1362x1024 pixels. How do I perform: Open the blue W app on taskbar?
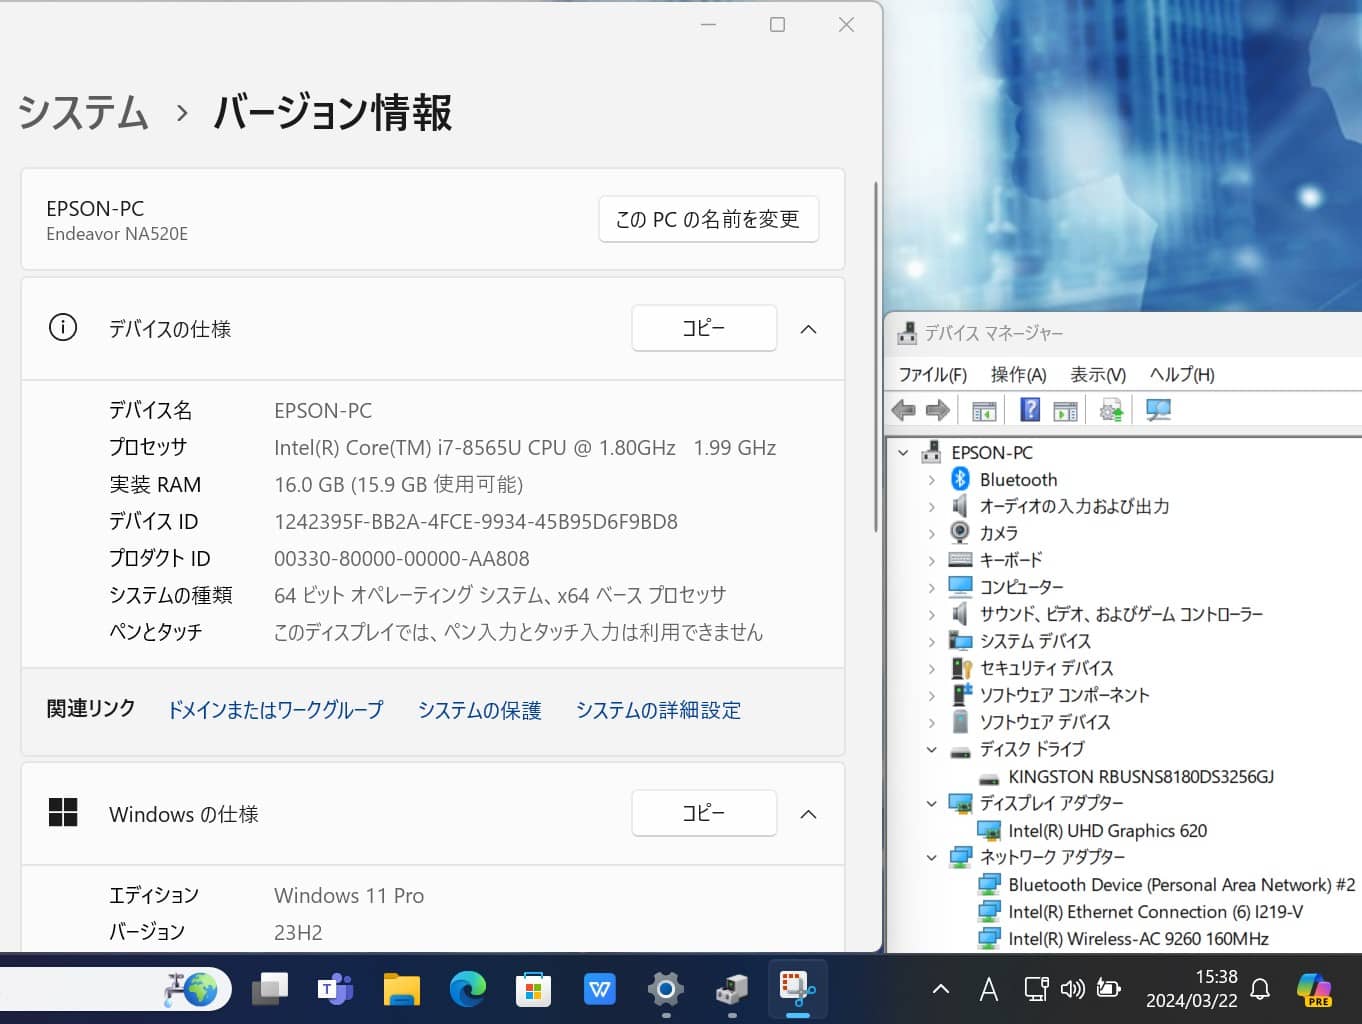pos(599,990)
